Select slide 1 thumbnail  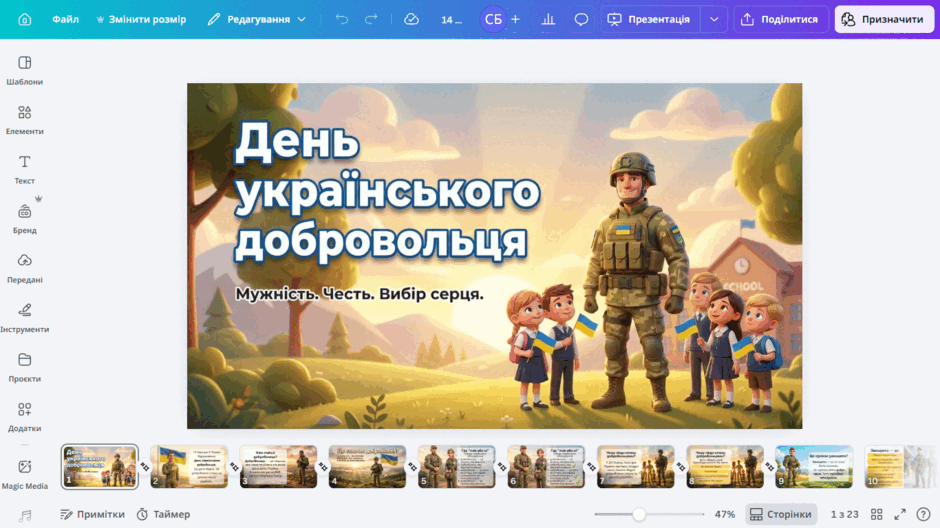coord(100,466)
